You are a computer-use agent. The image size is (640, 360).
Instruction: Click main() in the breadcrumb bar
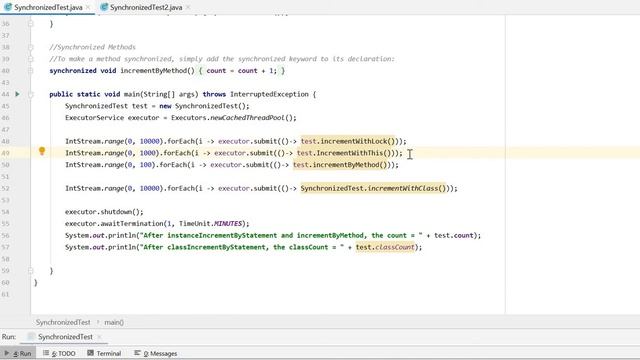114,322
